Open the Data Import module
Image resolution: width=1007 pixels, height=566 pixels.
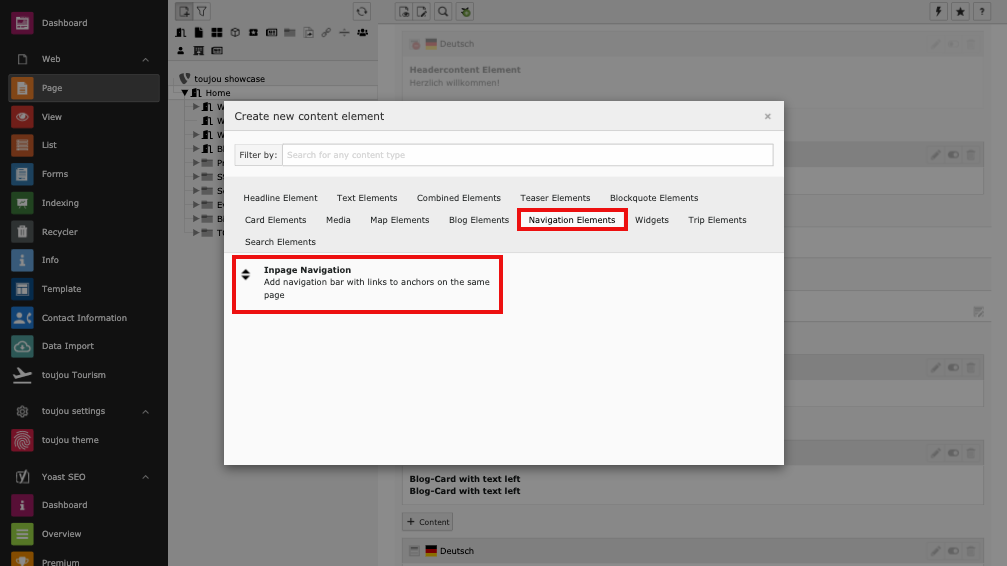click(x=67, y=346)
